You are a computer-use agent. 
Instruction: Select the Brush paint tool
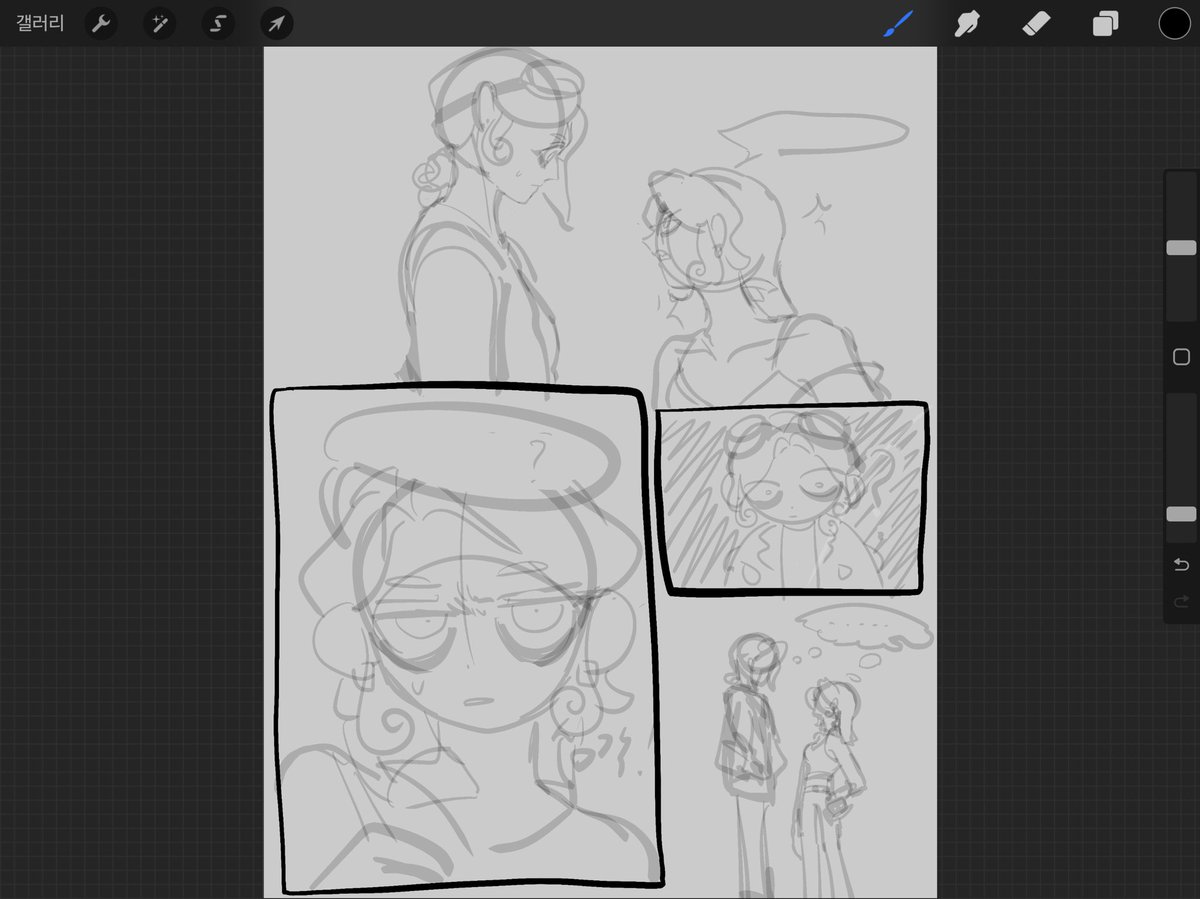pyautogui.click(x=898, y=23)
